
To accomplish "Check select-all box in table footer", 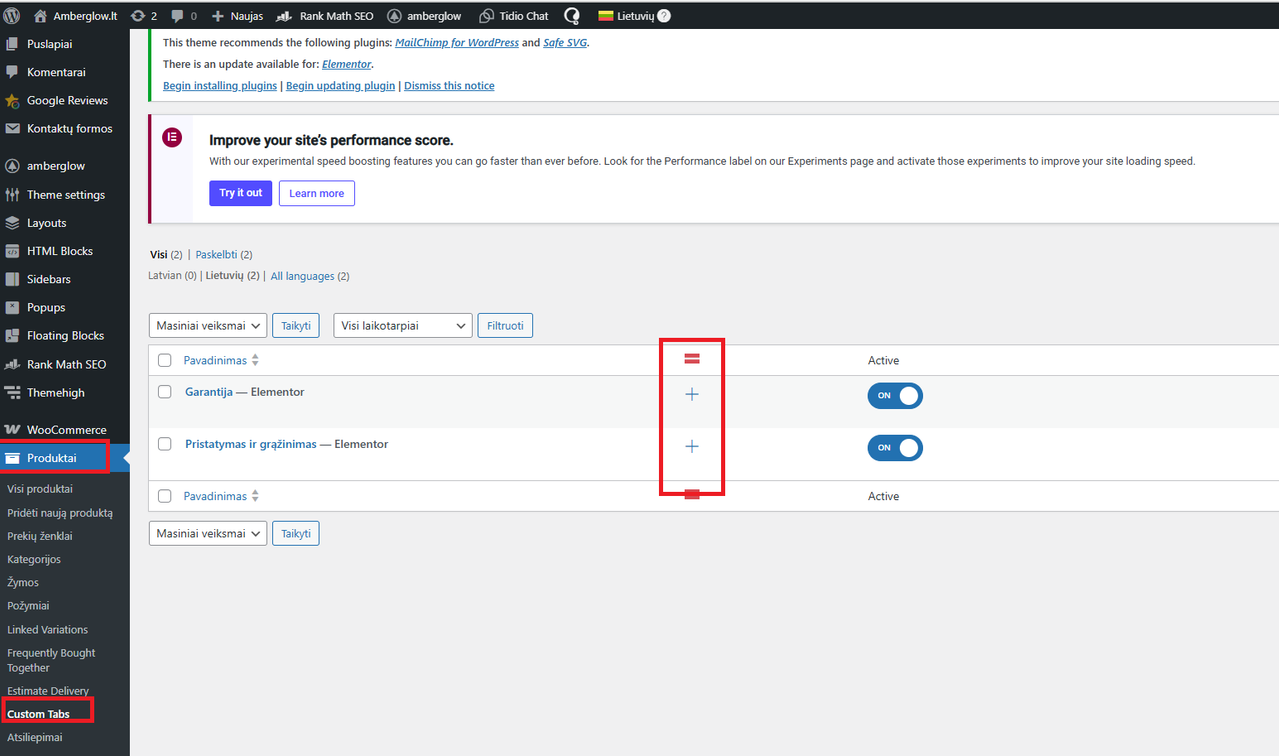I will (x=165, y=496).
